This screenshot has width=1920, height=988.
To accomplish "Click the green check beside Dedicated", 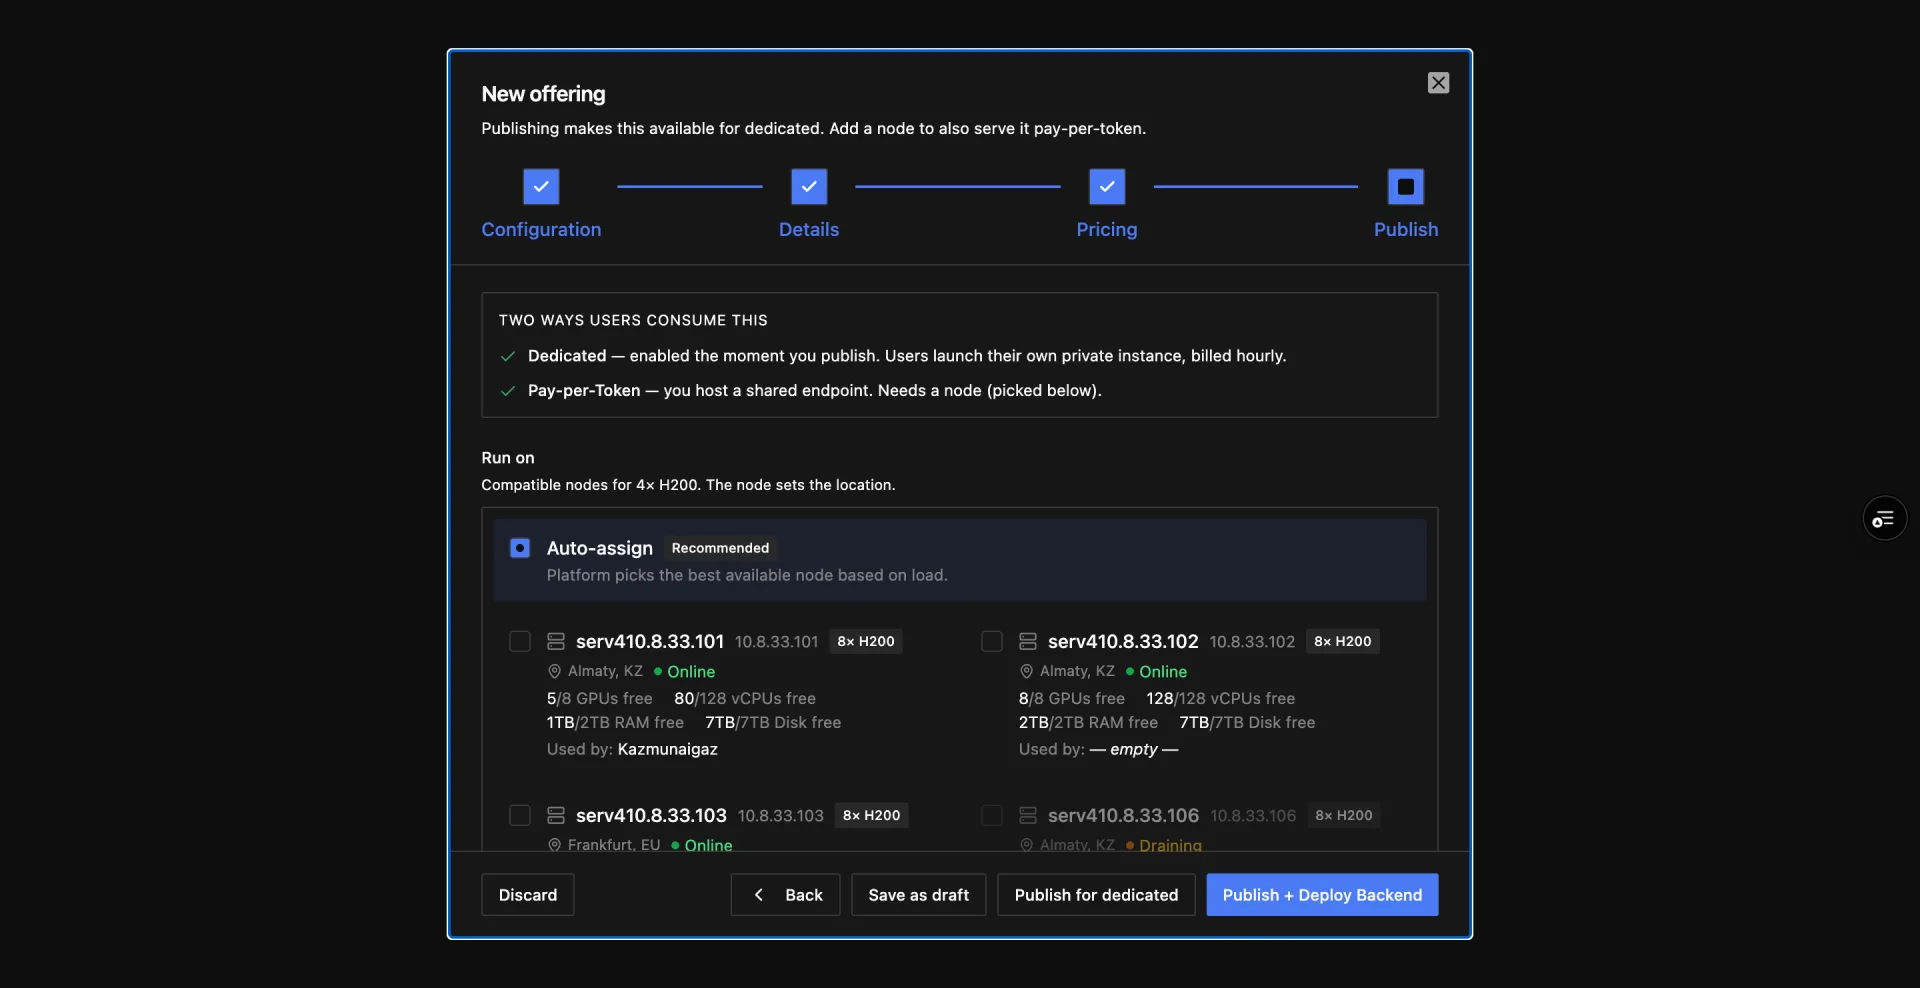I will (x=508, y=356).
